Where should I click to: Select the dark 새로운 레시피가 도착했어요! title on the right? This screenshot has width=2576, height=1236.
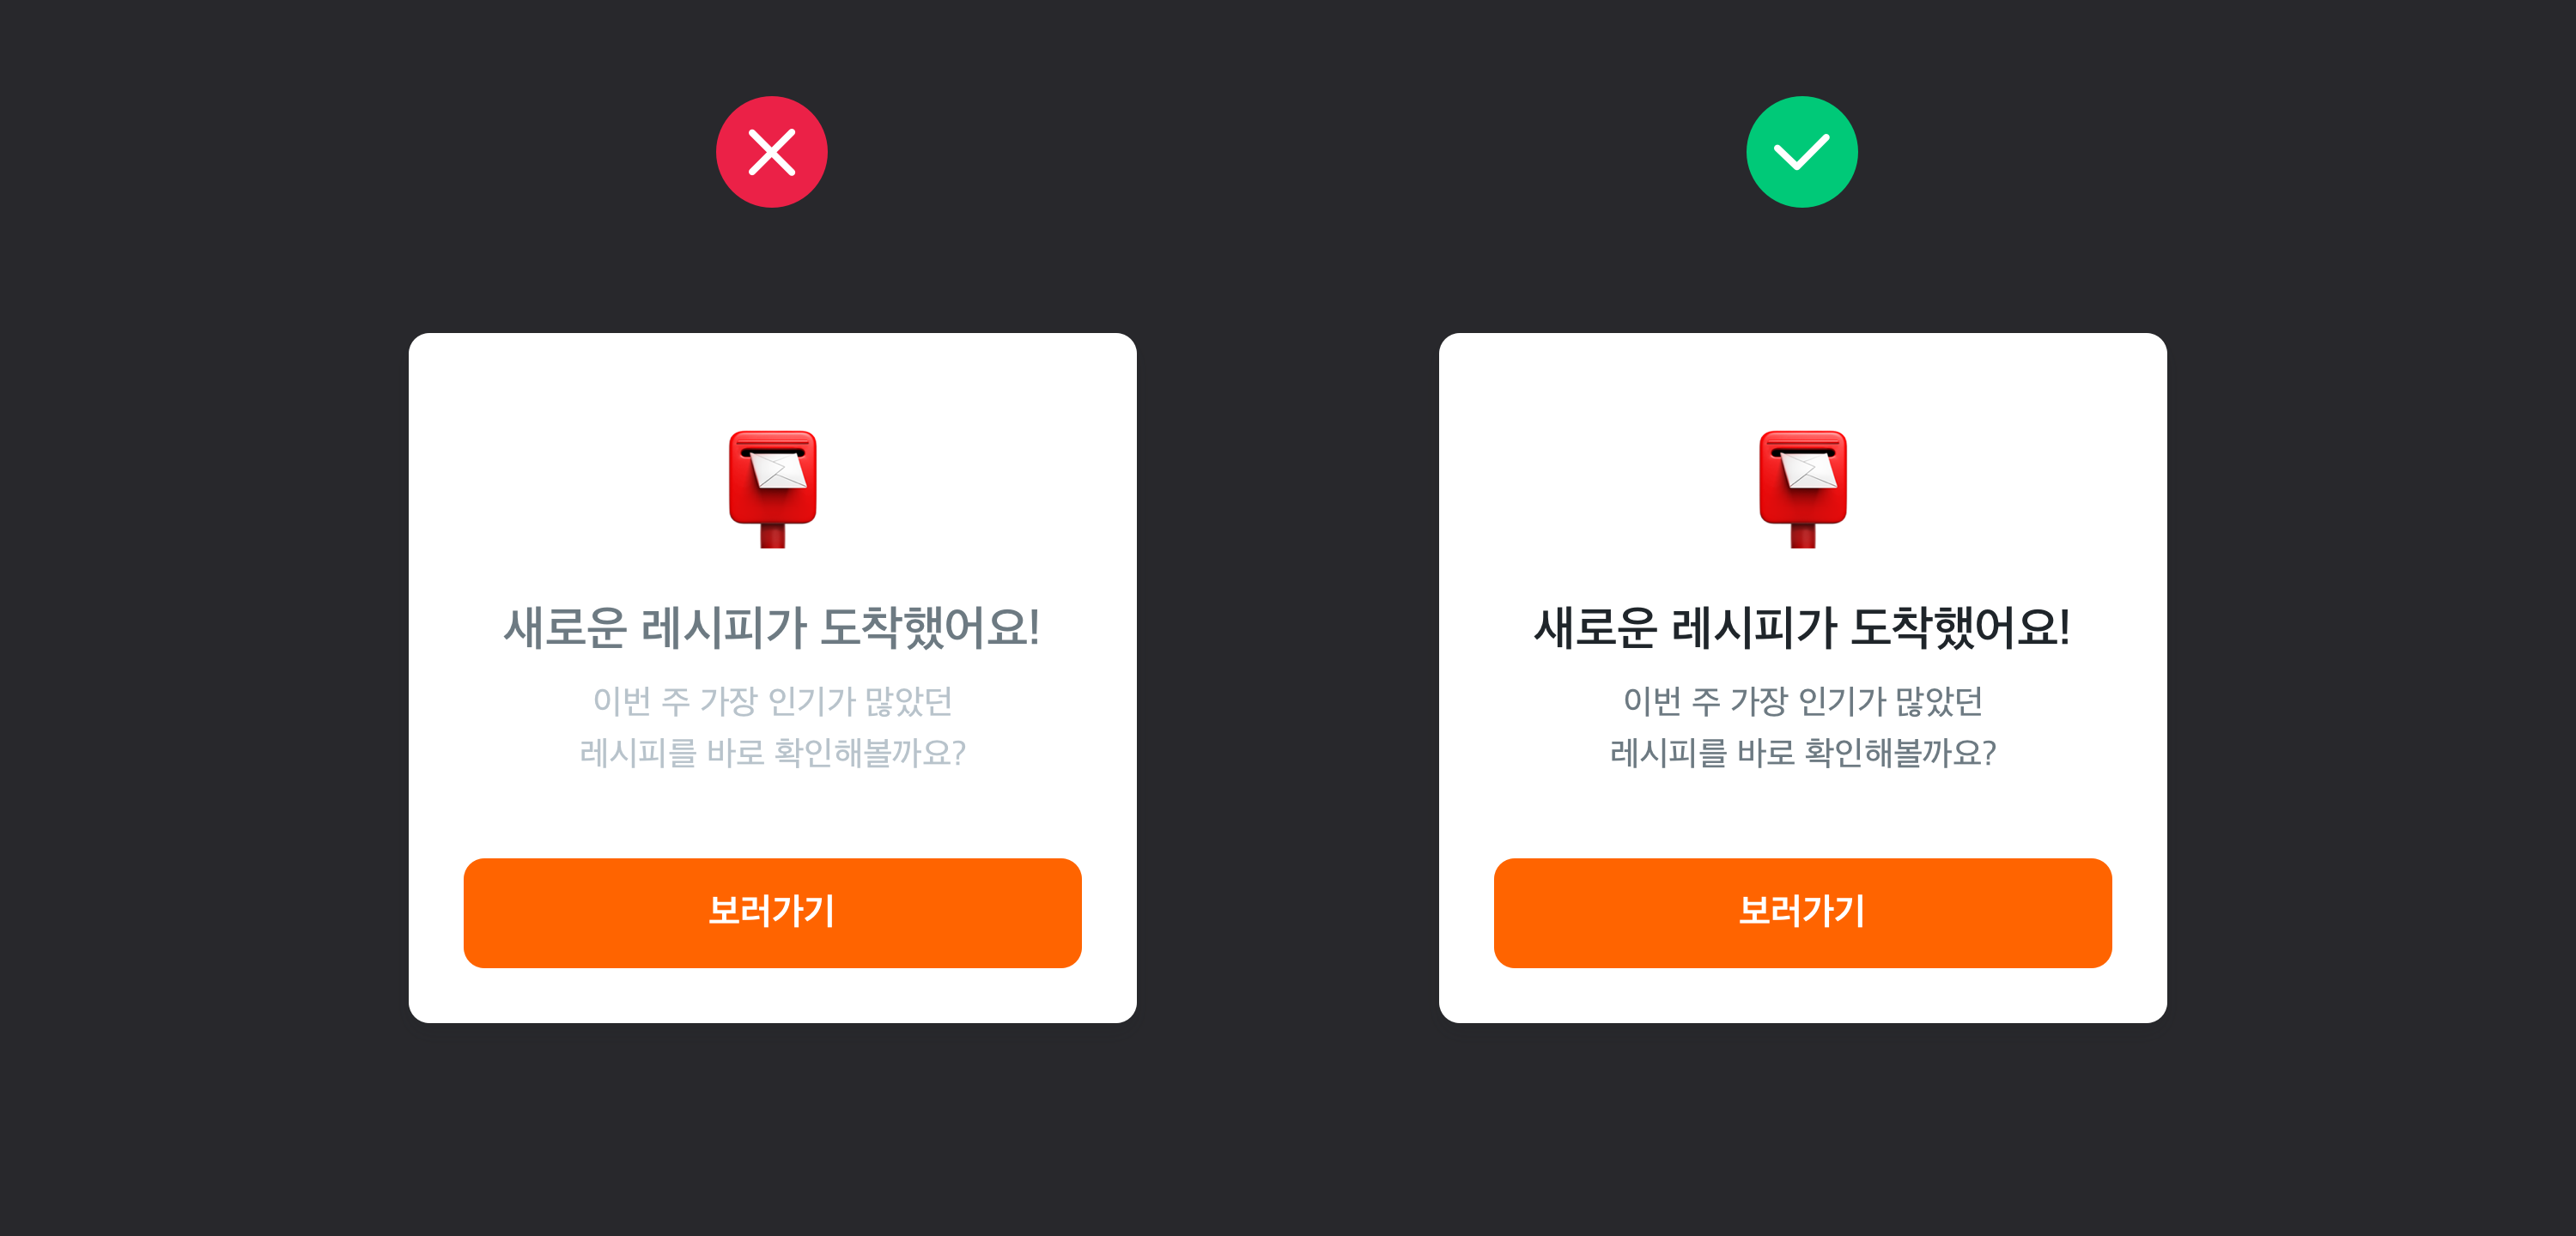(1801, 628)
